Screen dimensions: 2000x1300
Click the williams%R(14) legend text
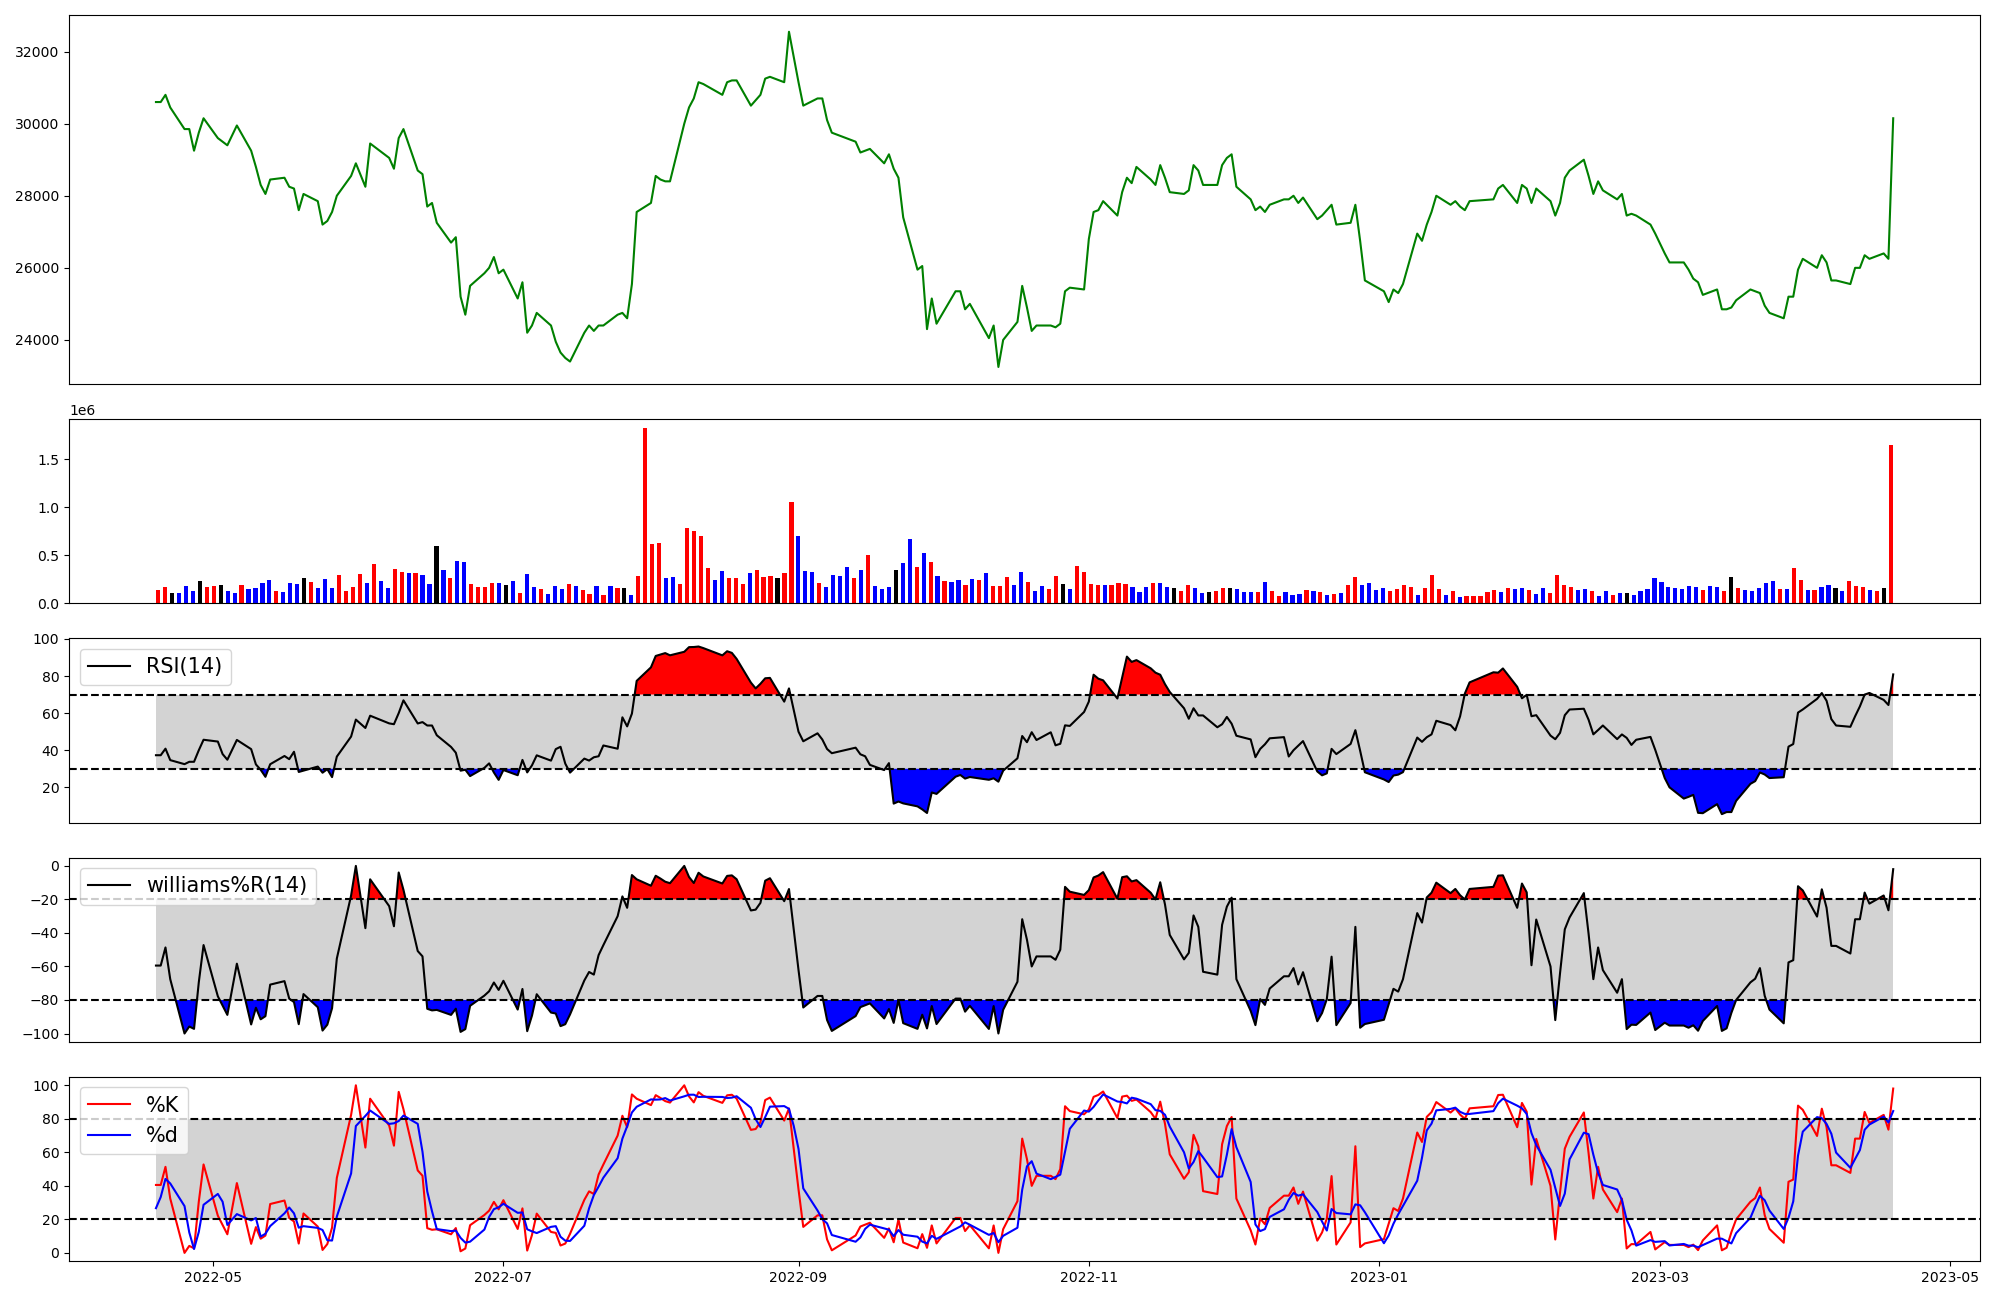click(226, 885)
